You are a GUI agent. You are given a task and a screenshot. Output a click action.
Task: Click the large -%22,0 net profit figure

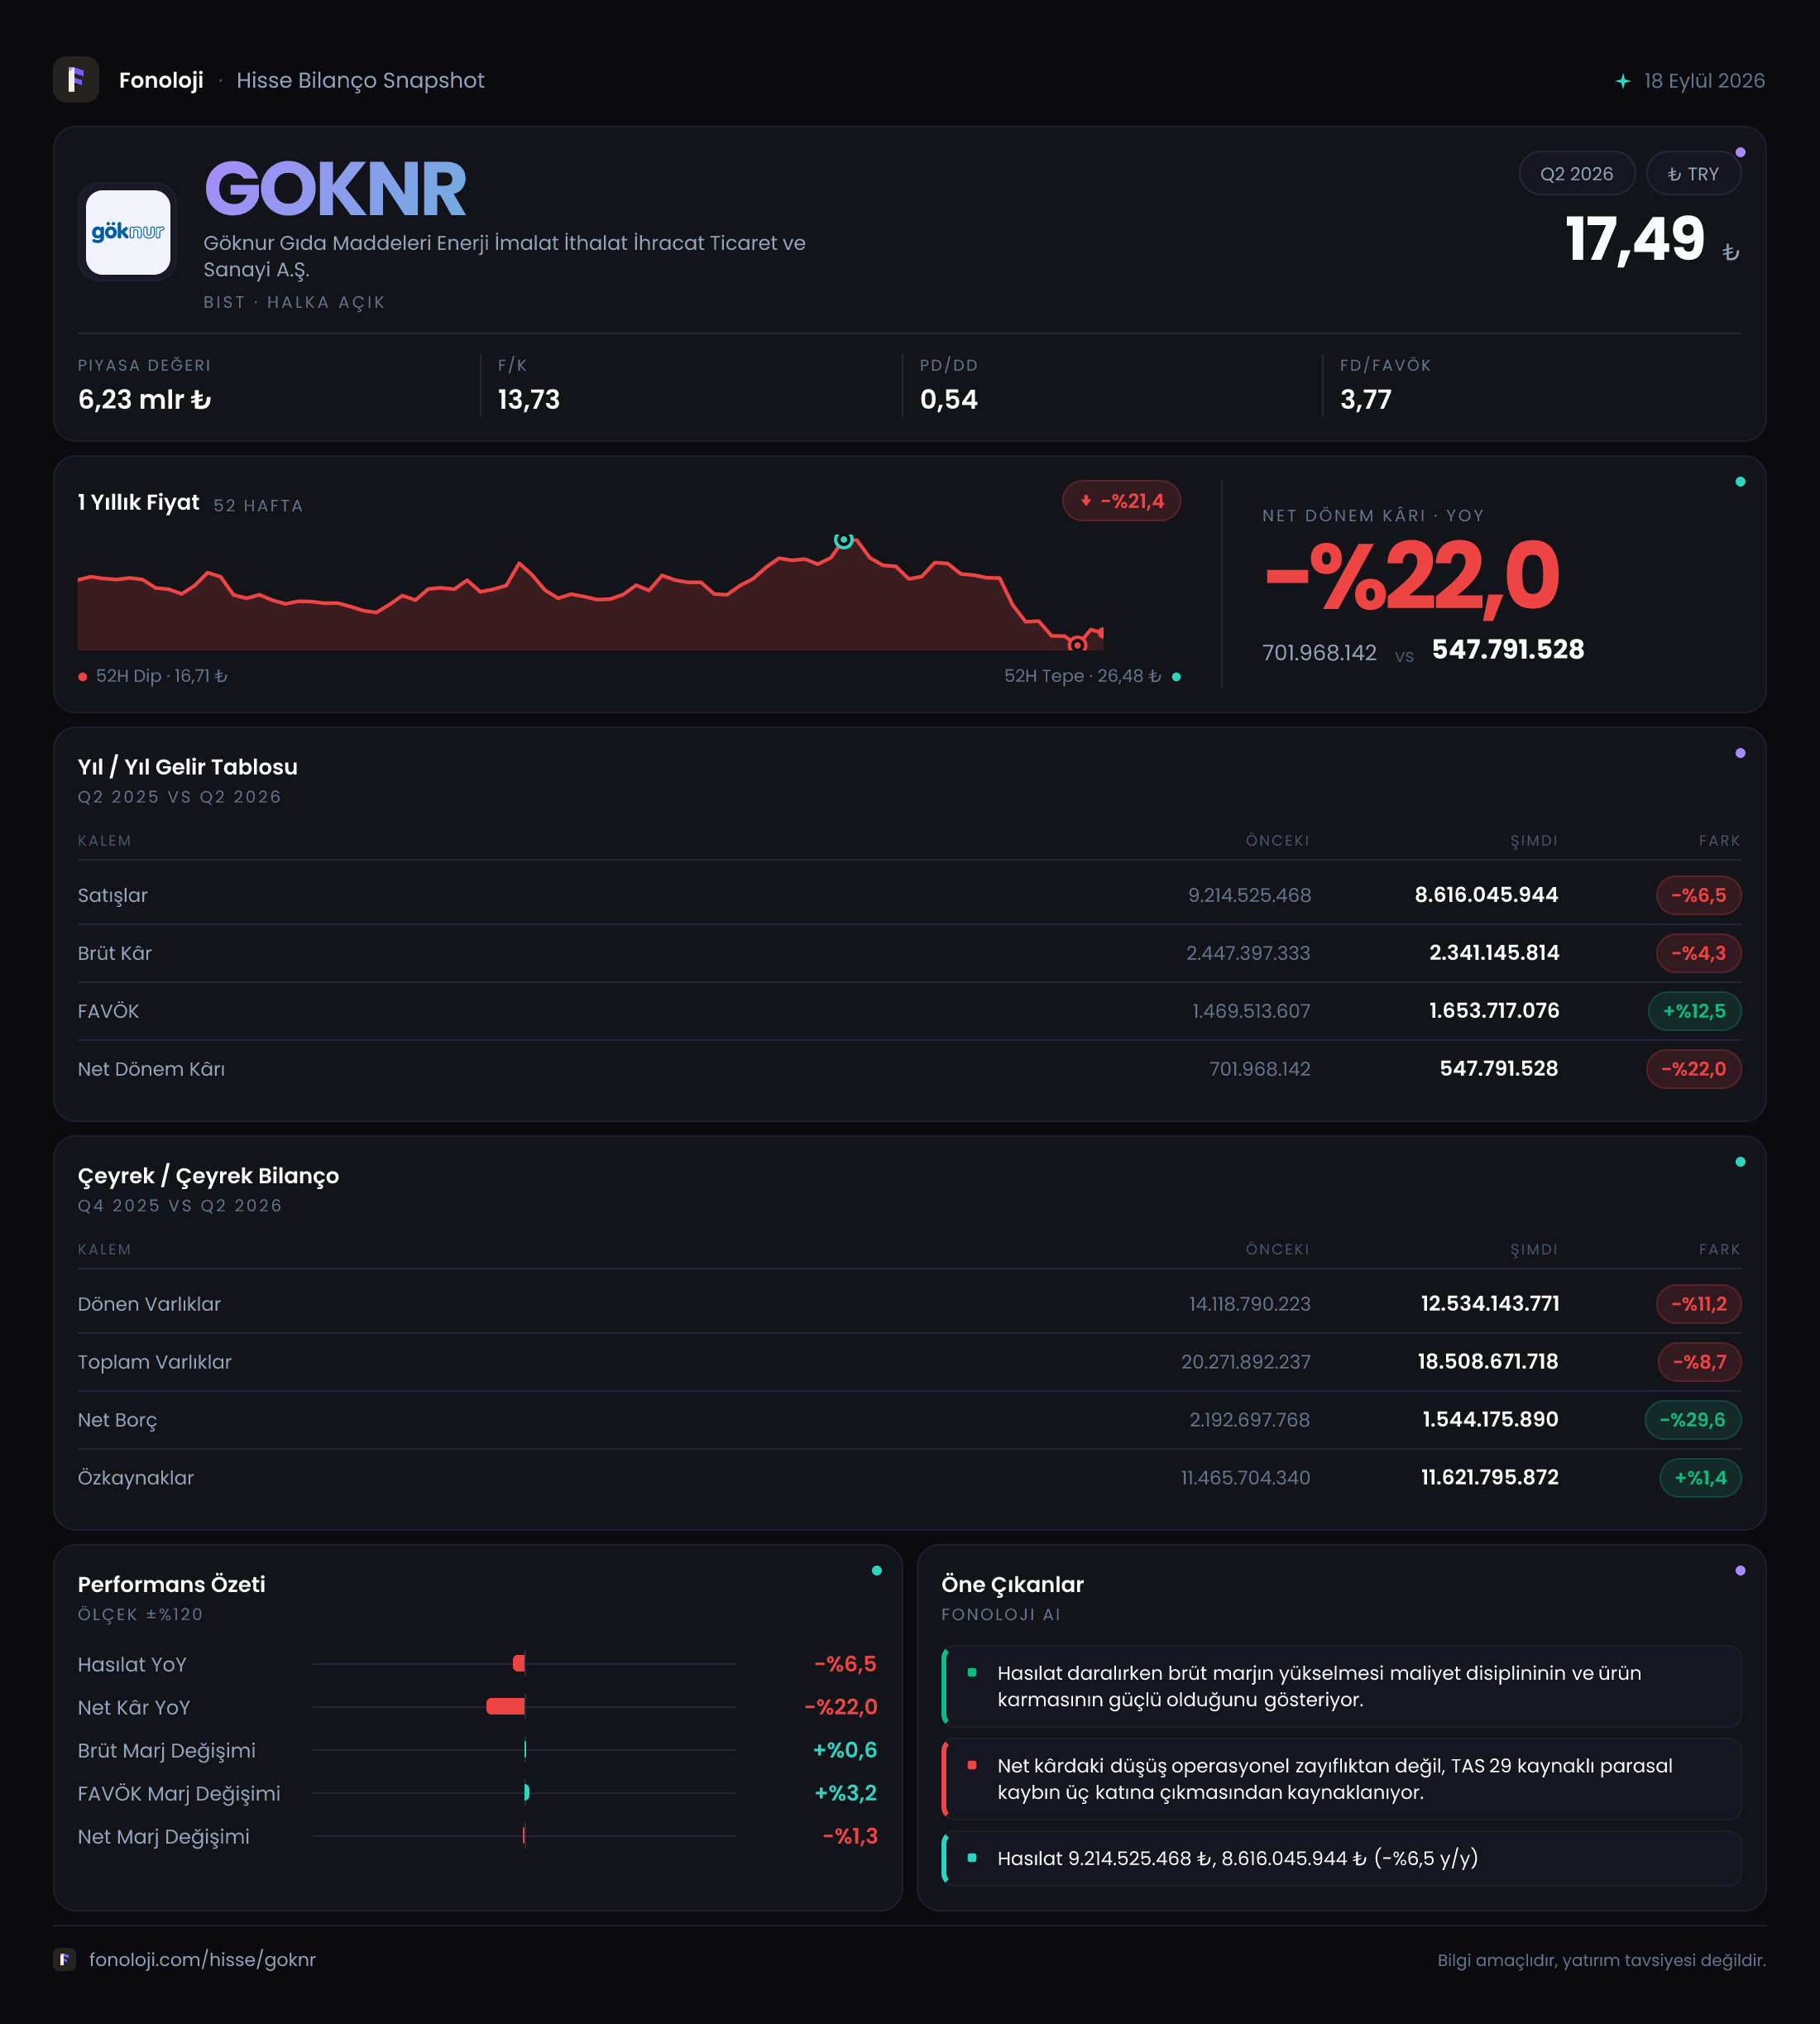tap(1411, 576)
